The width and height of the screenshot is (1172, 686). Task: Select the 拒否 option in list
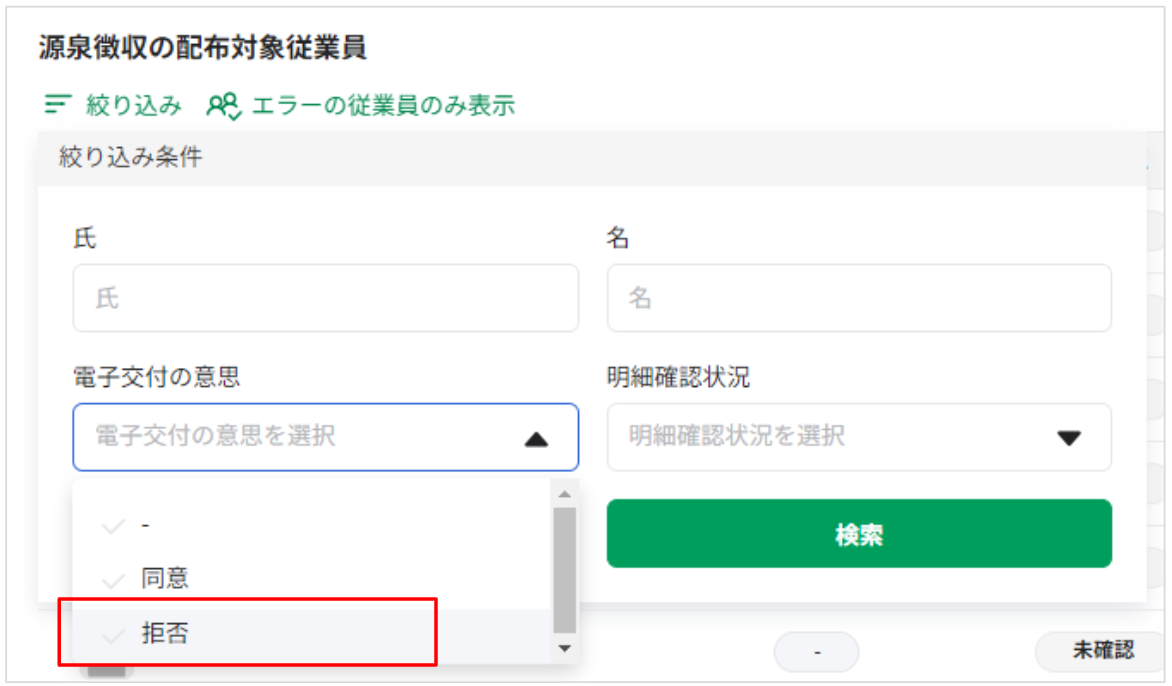(166, 634)
